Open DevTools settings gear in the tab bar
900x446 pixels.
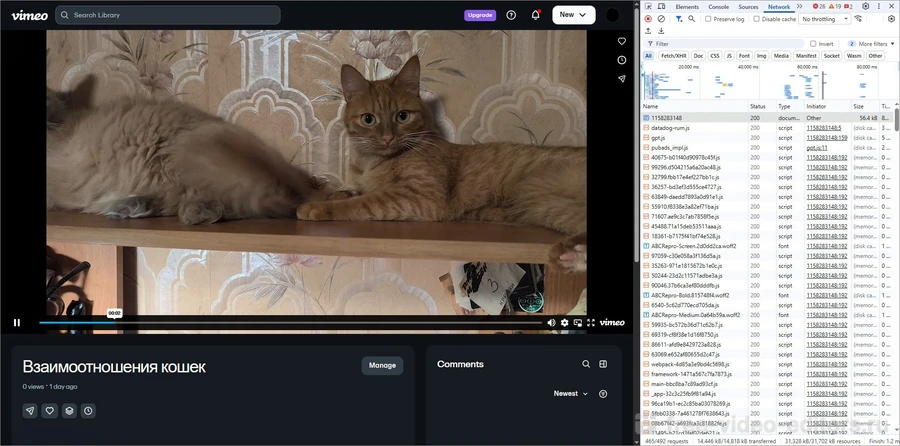(x=866, y=7)
